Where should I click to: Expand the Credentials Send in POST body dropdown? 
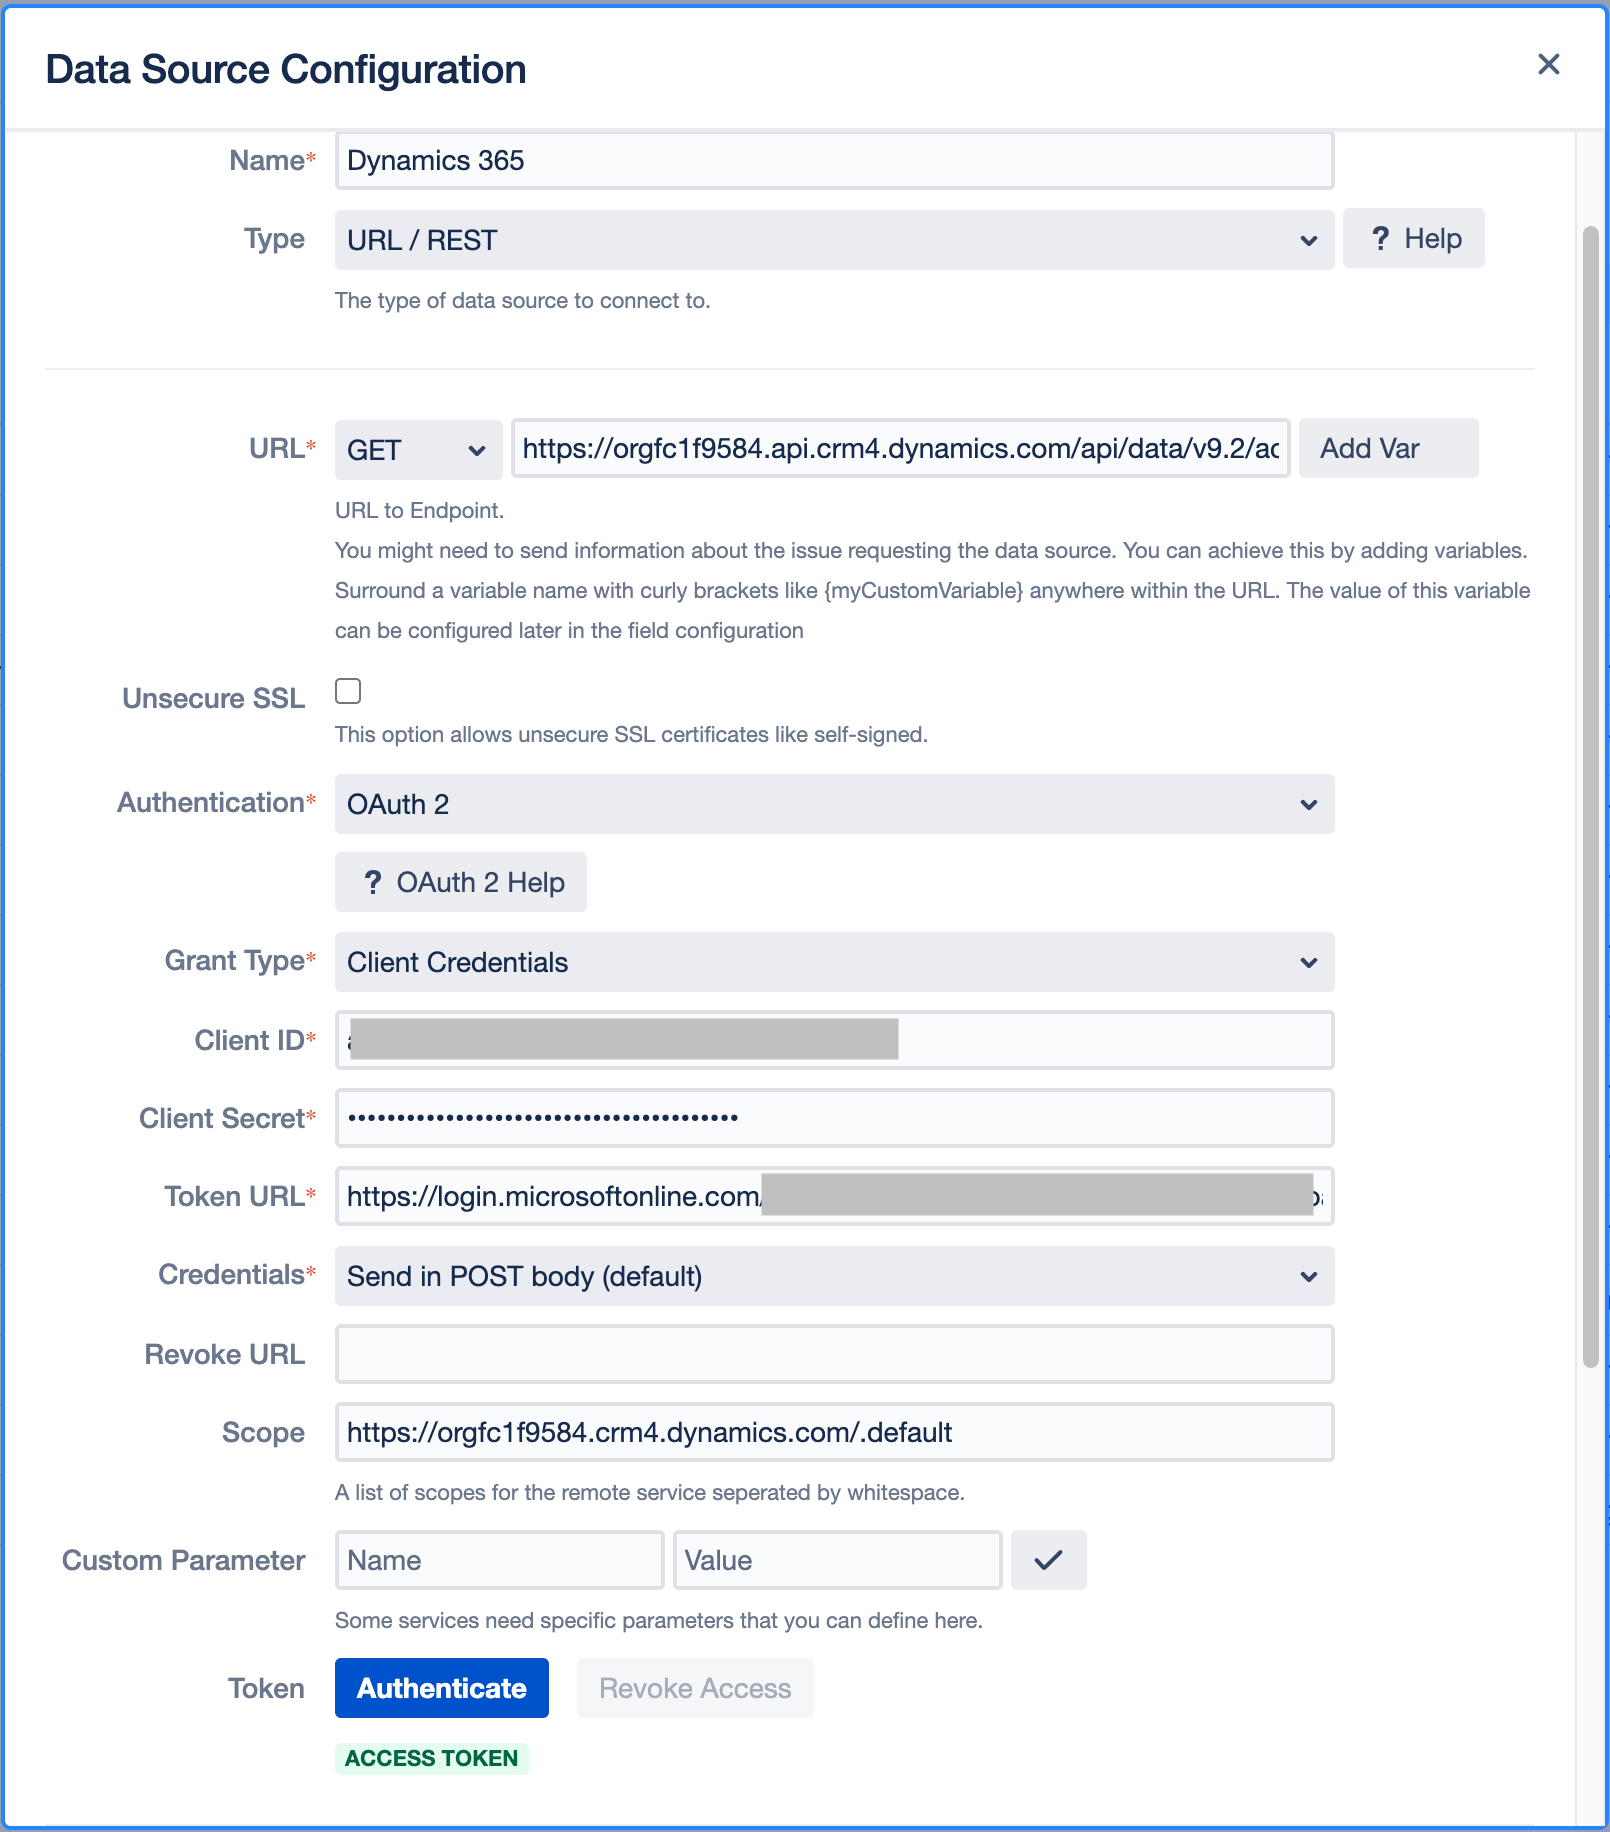833,1276
